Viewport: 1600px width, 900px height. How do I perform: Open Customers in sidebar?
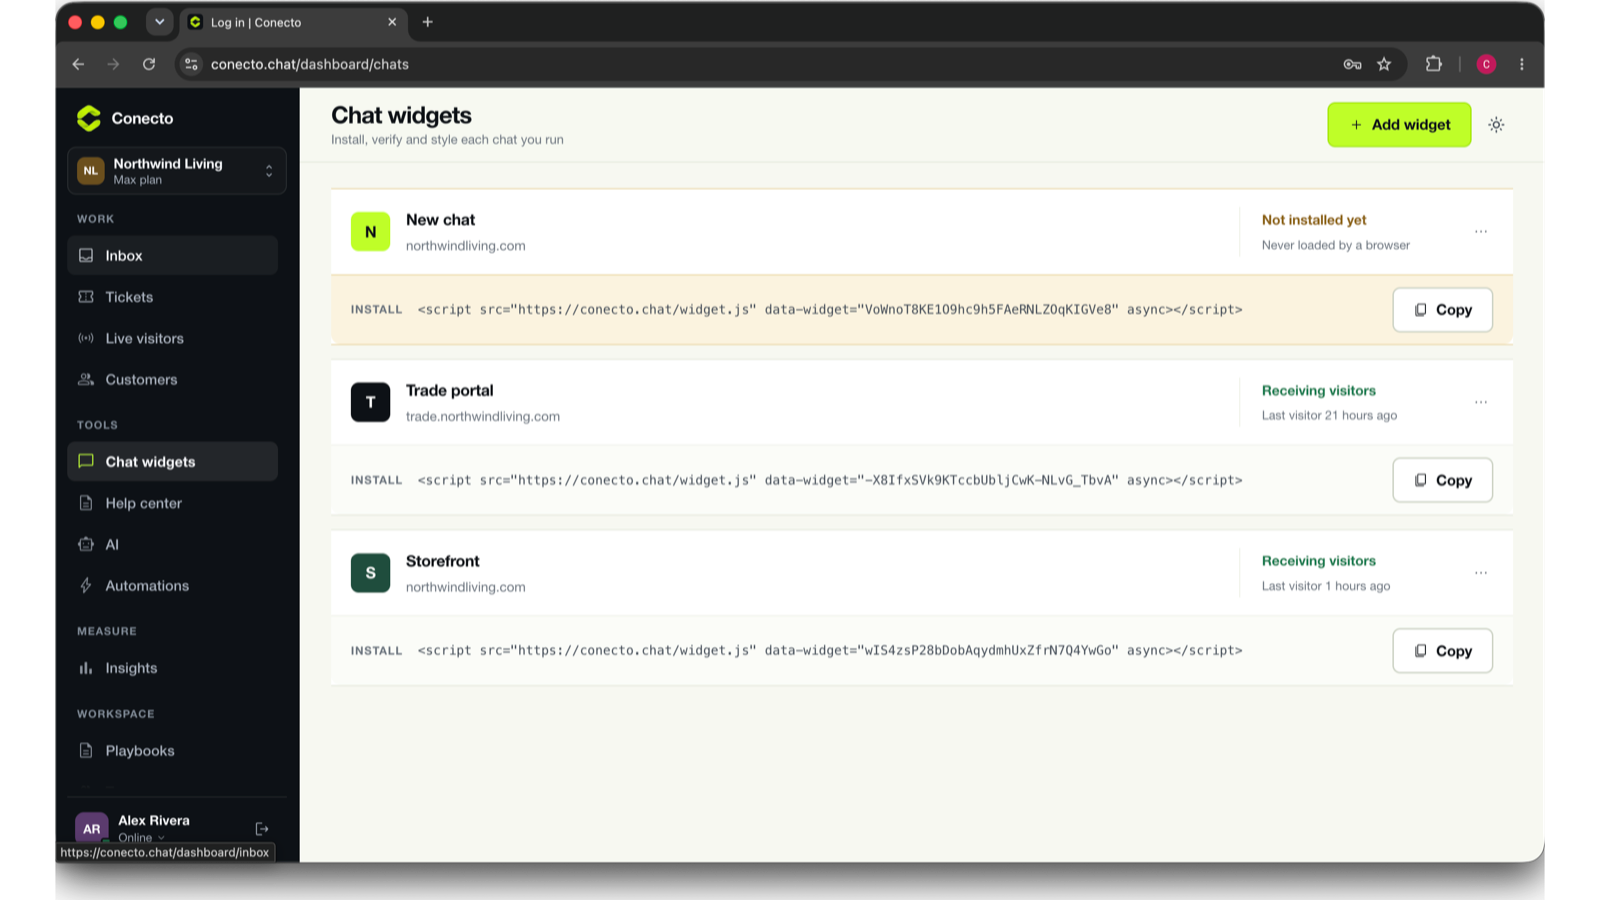pyautogui.click(x=172, y=379)
